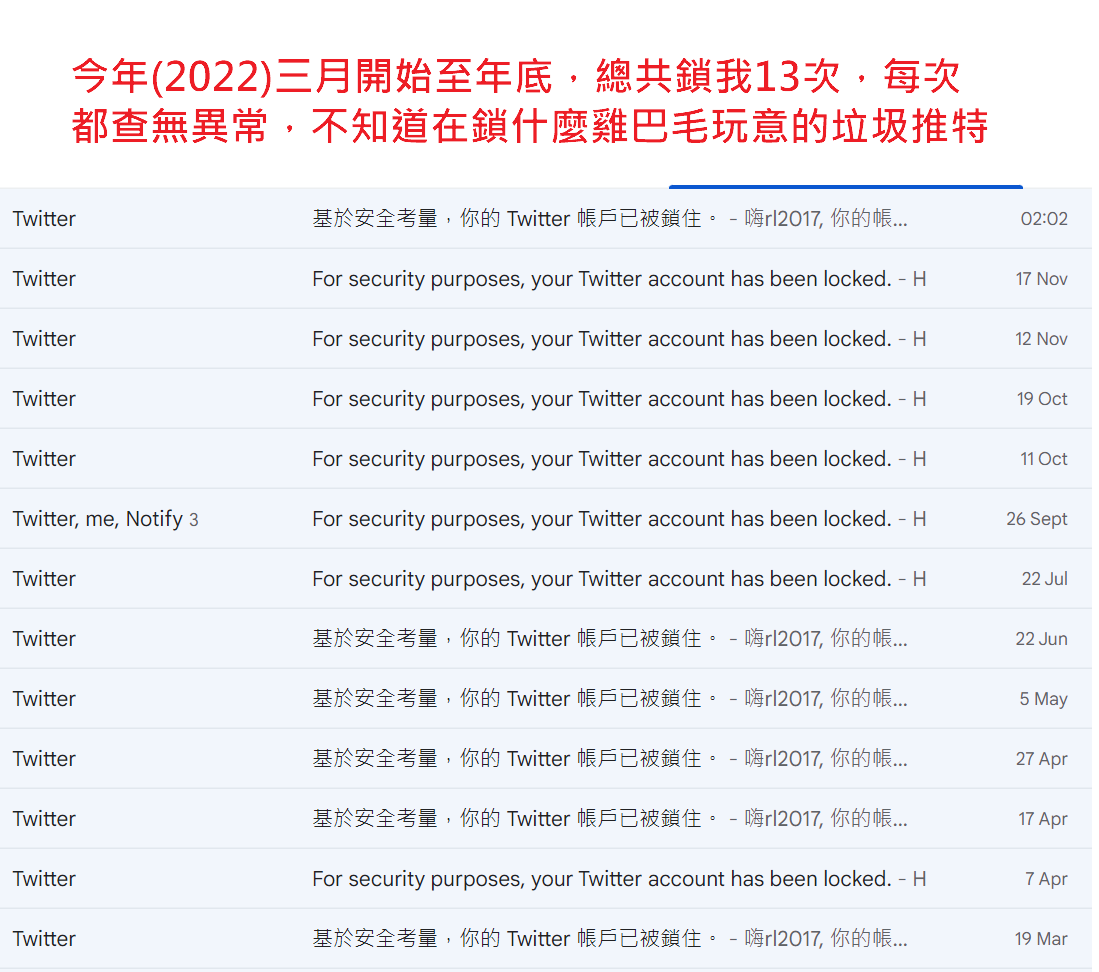Open the Twitter email dated 19 Oct
1099x972 pixels.
pyautogui.click(x=546, y=399)
